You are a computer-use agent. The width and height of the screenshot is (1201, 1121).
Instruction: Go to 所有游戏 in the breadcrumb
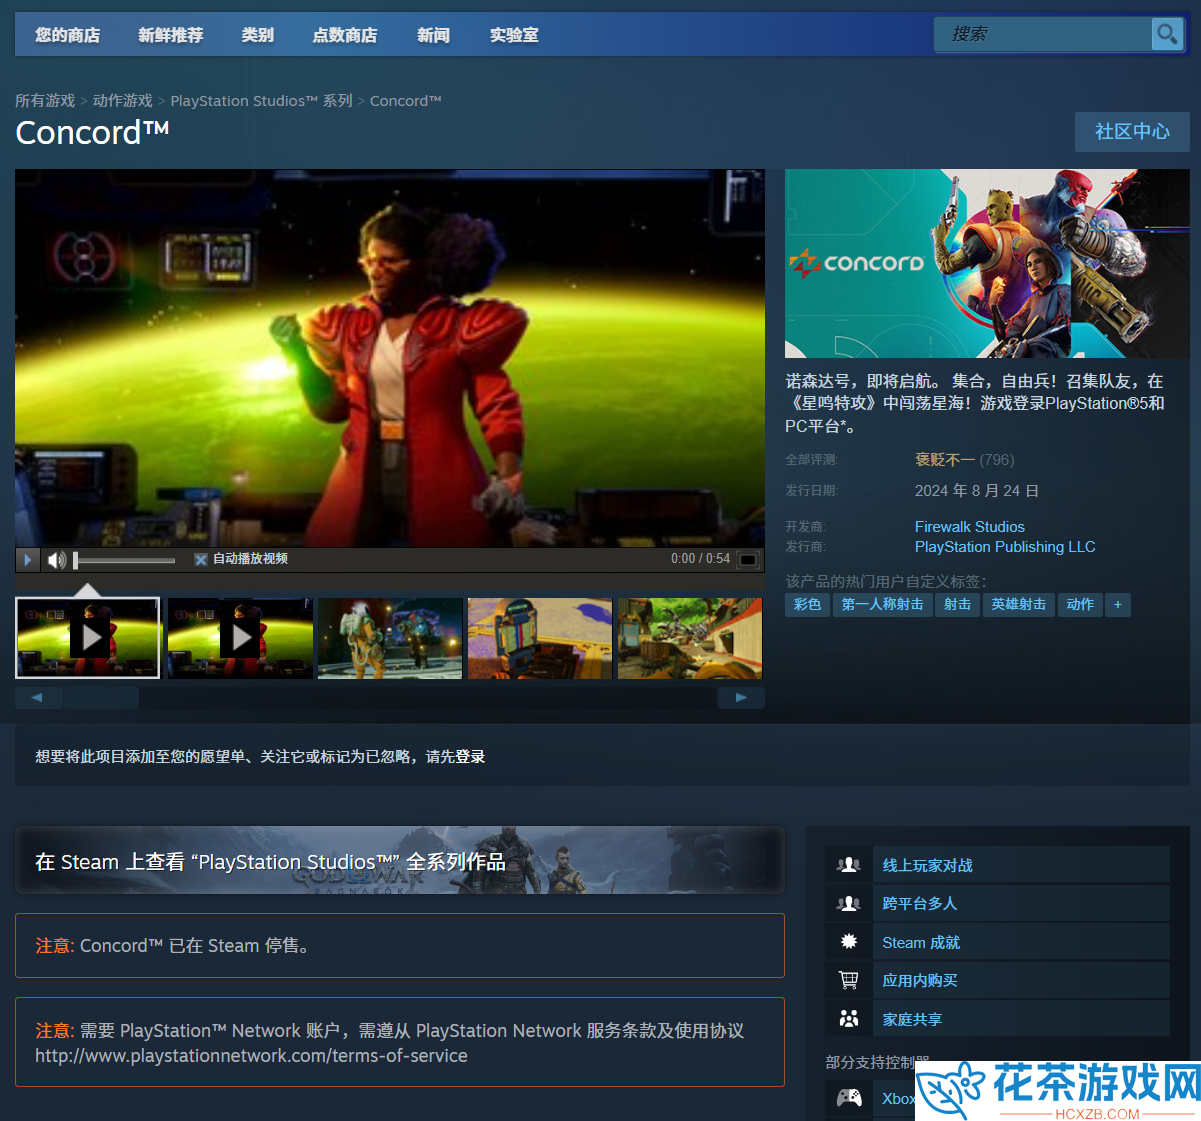pos(45,101)
